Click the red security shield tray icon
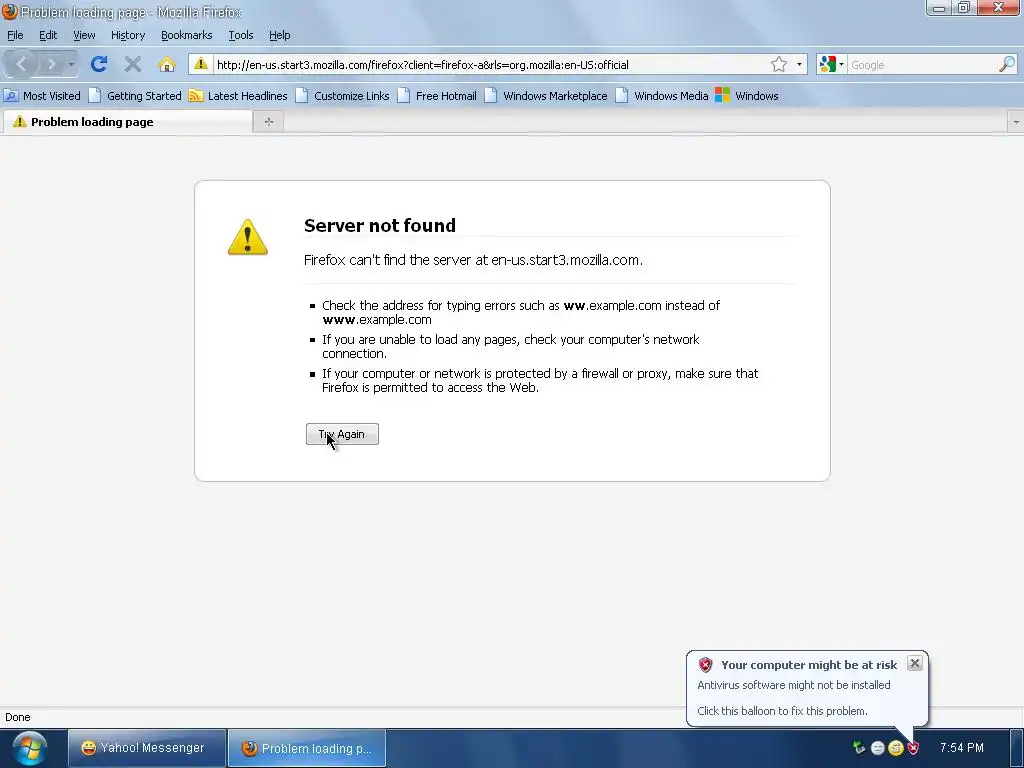1024x768 pixels. pyautogui.click(x=912, y=748)
